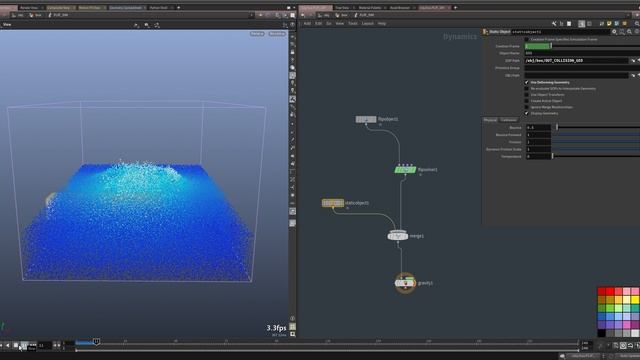Open the parameter gear menu for Static Object
Screen dimensions: 640x360
click(614, 32)
